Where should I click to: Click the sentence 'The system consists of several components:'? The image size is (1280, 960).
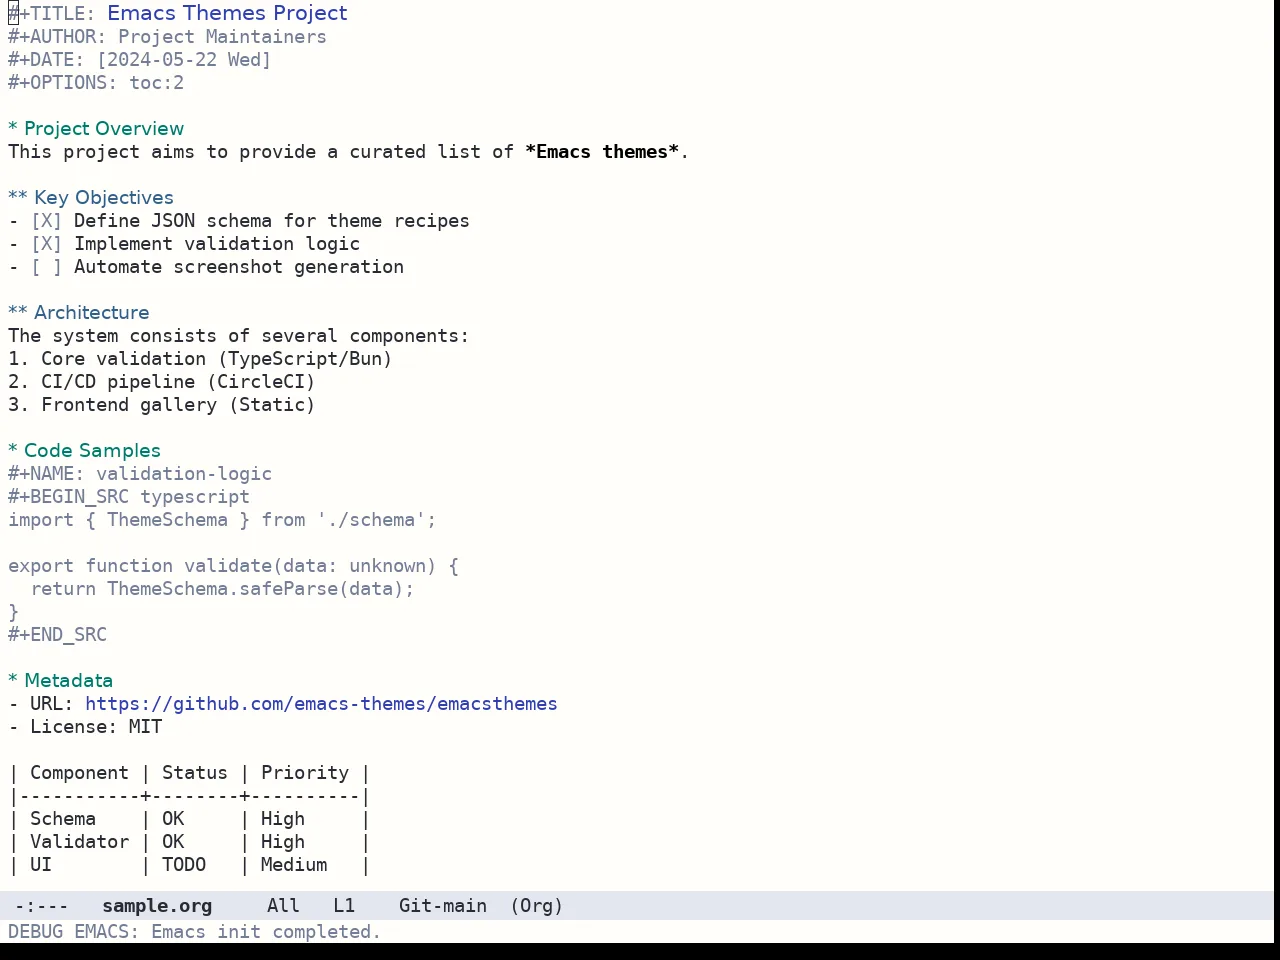click(238, 336)
